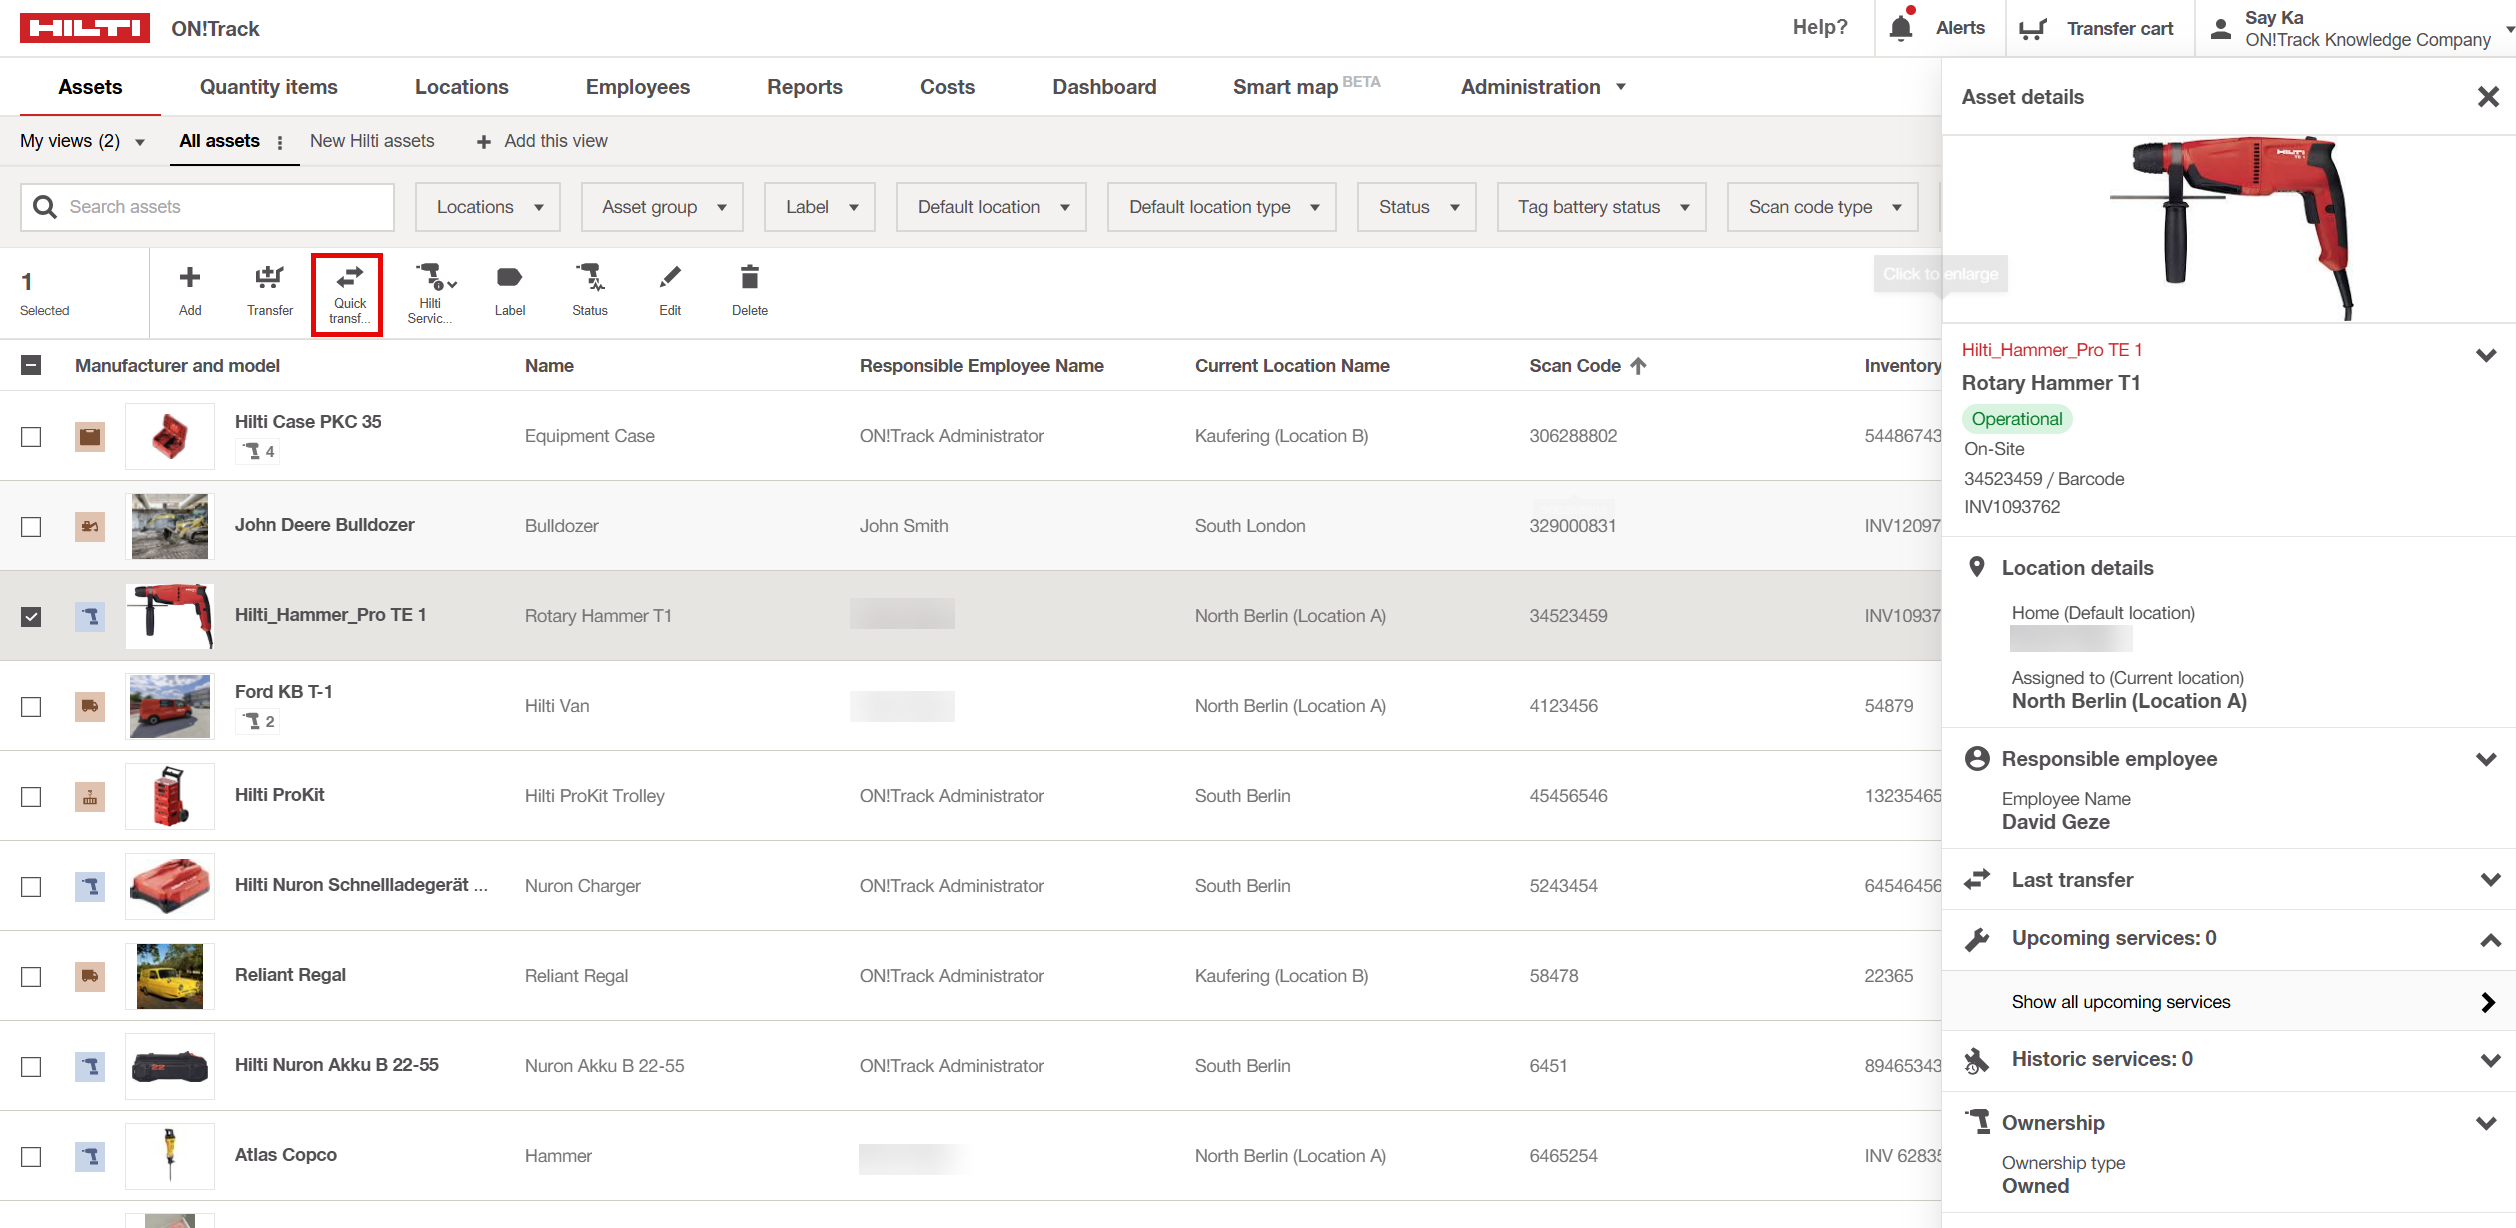Image resolution: width=2516 pixels, height=1228 pixels.
Task: Click the user profile avatar icon
Action: tap(2221, 28)
